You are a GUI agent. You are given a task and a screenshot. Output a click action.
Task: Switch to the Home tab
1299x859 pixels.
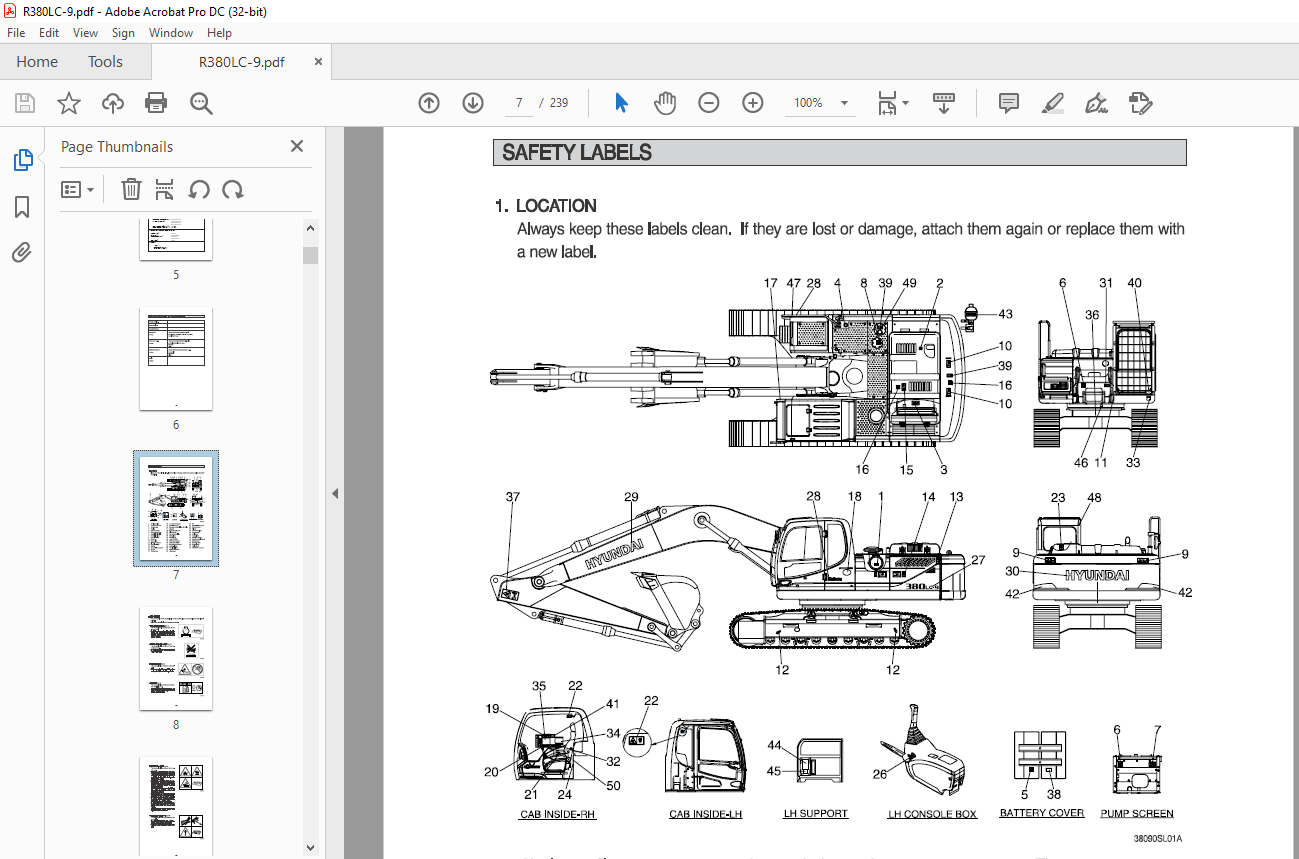pos(37,62)
